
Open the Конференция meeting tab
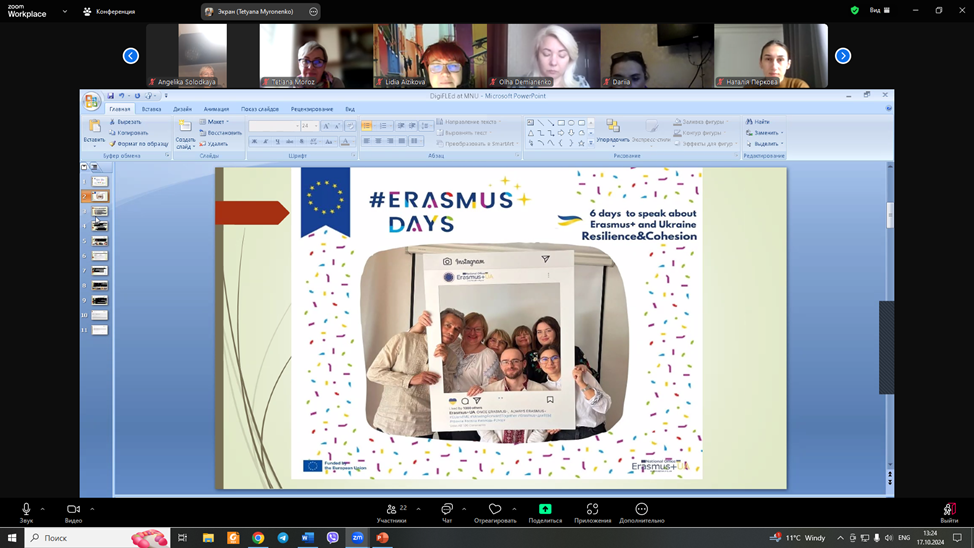tap(109, 12)
